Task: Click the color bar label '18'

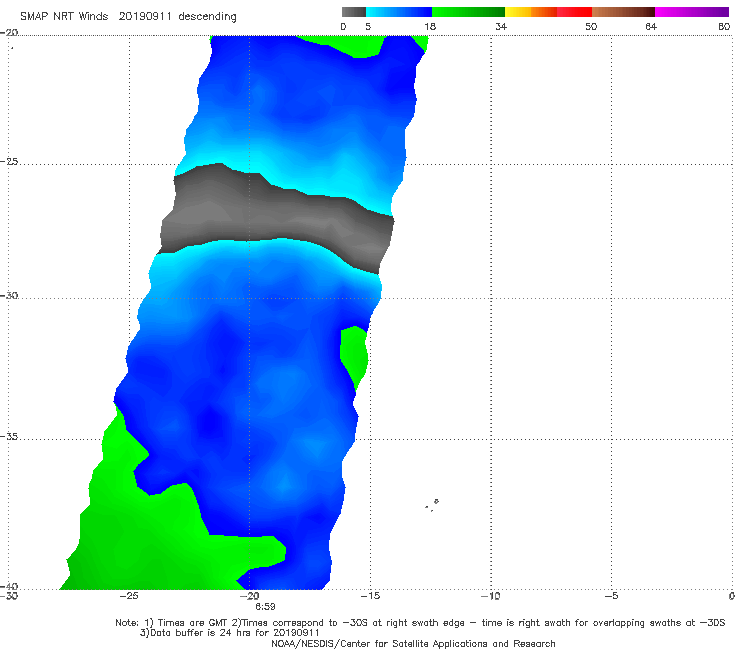Action: coord(430,26)
